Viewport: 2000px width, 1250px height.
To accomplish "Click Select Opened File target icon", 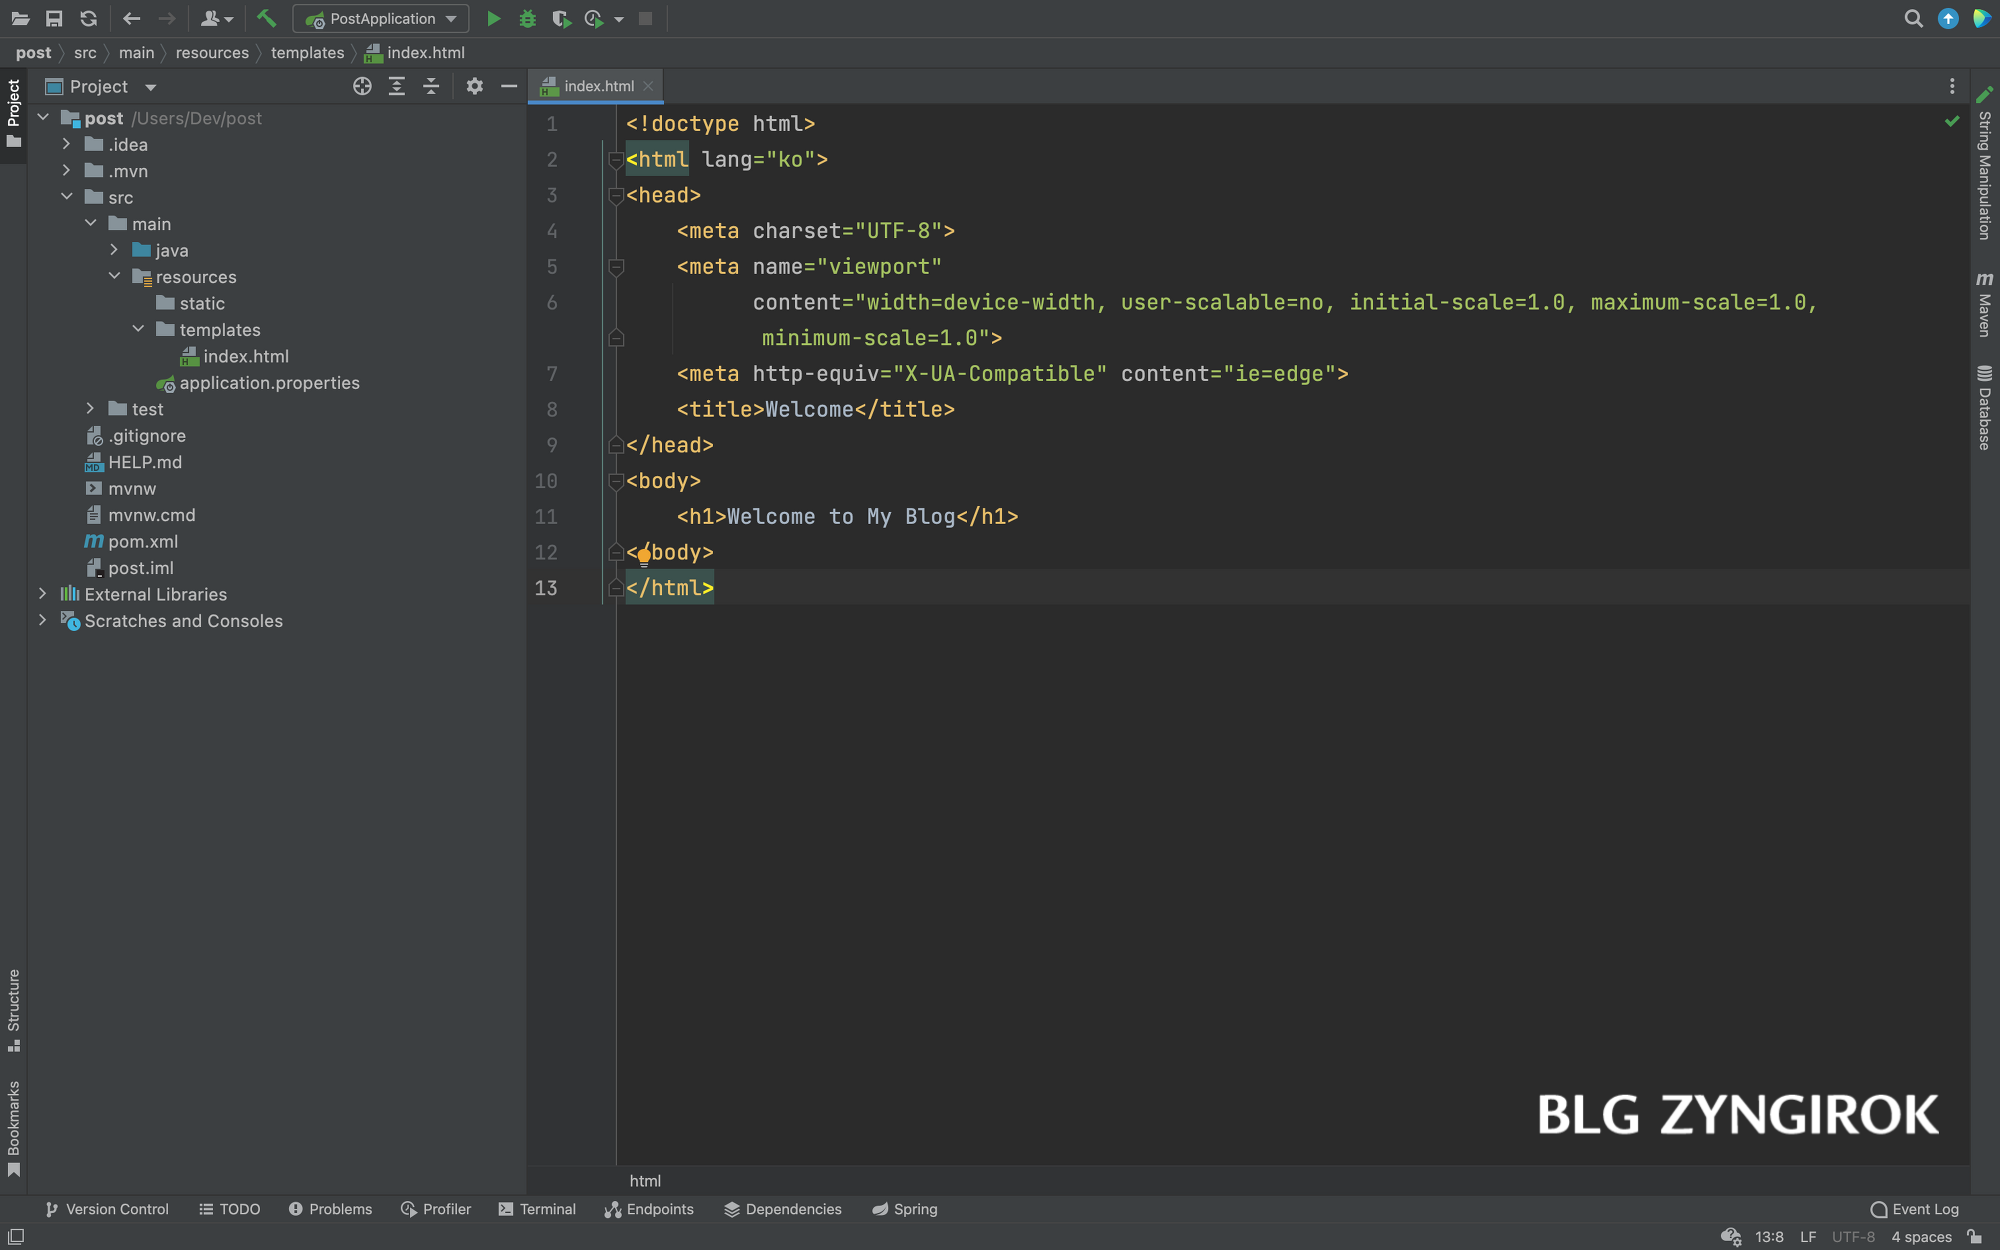I will point(362,87).
